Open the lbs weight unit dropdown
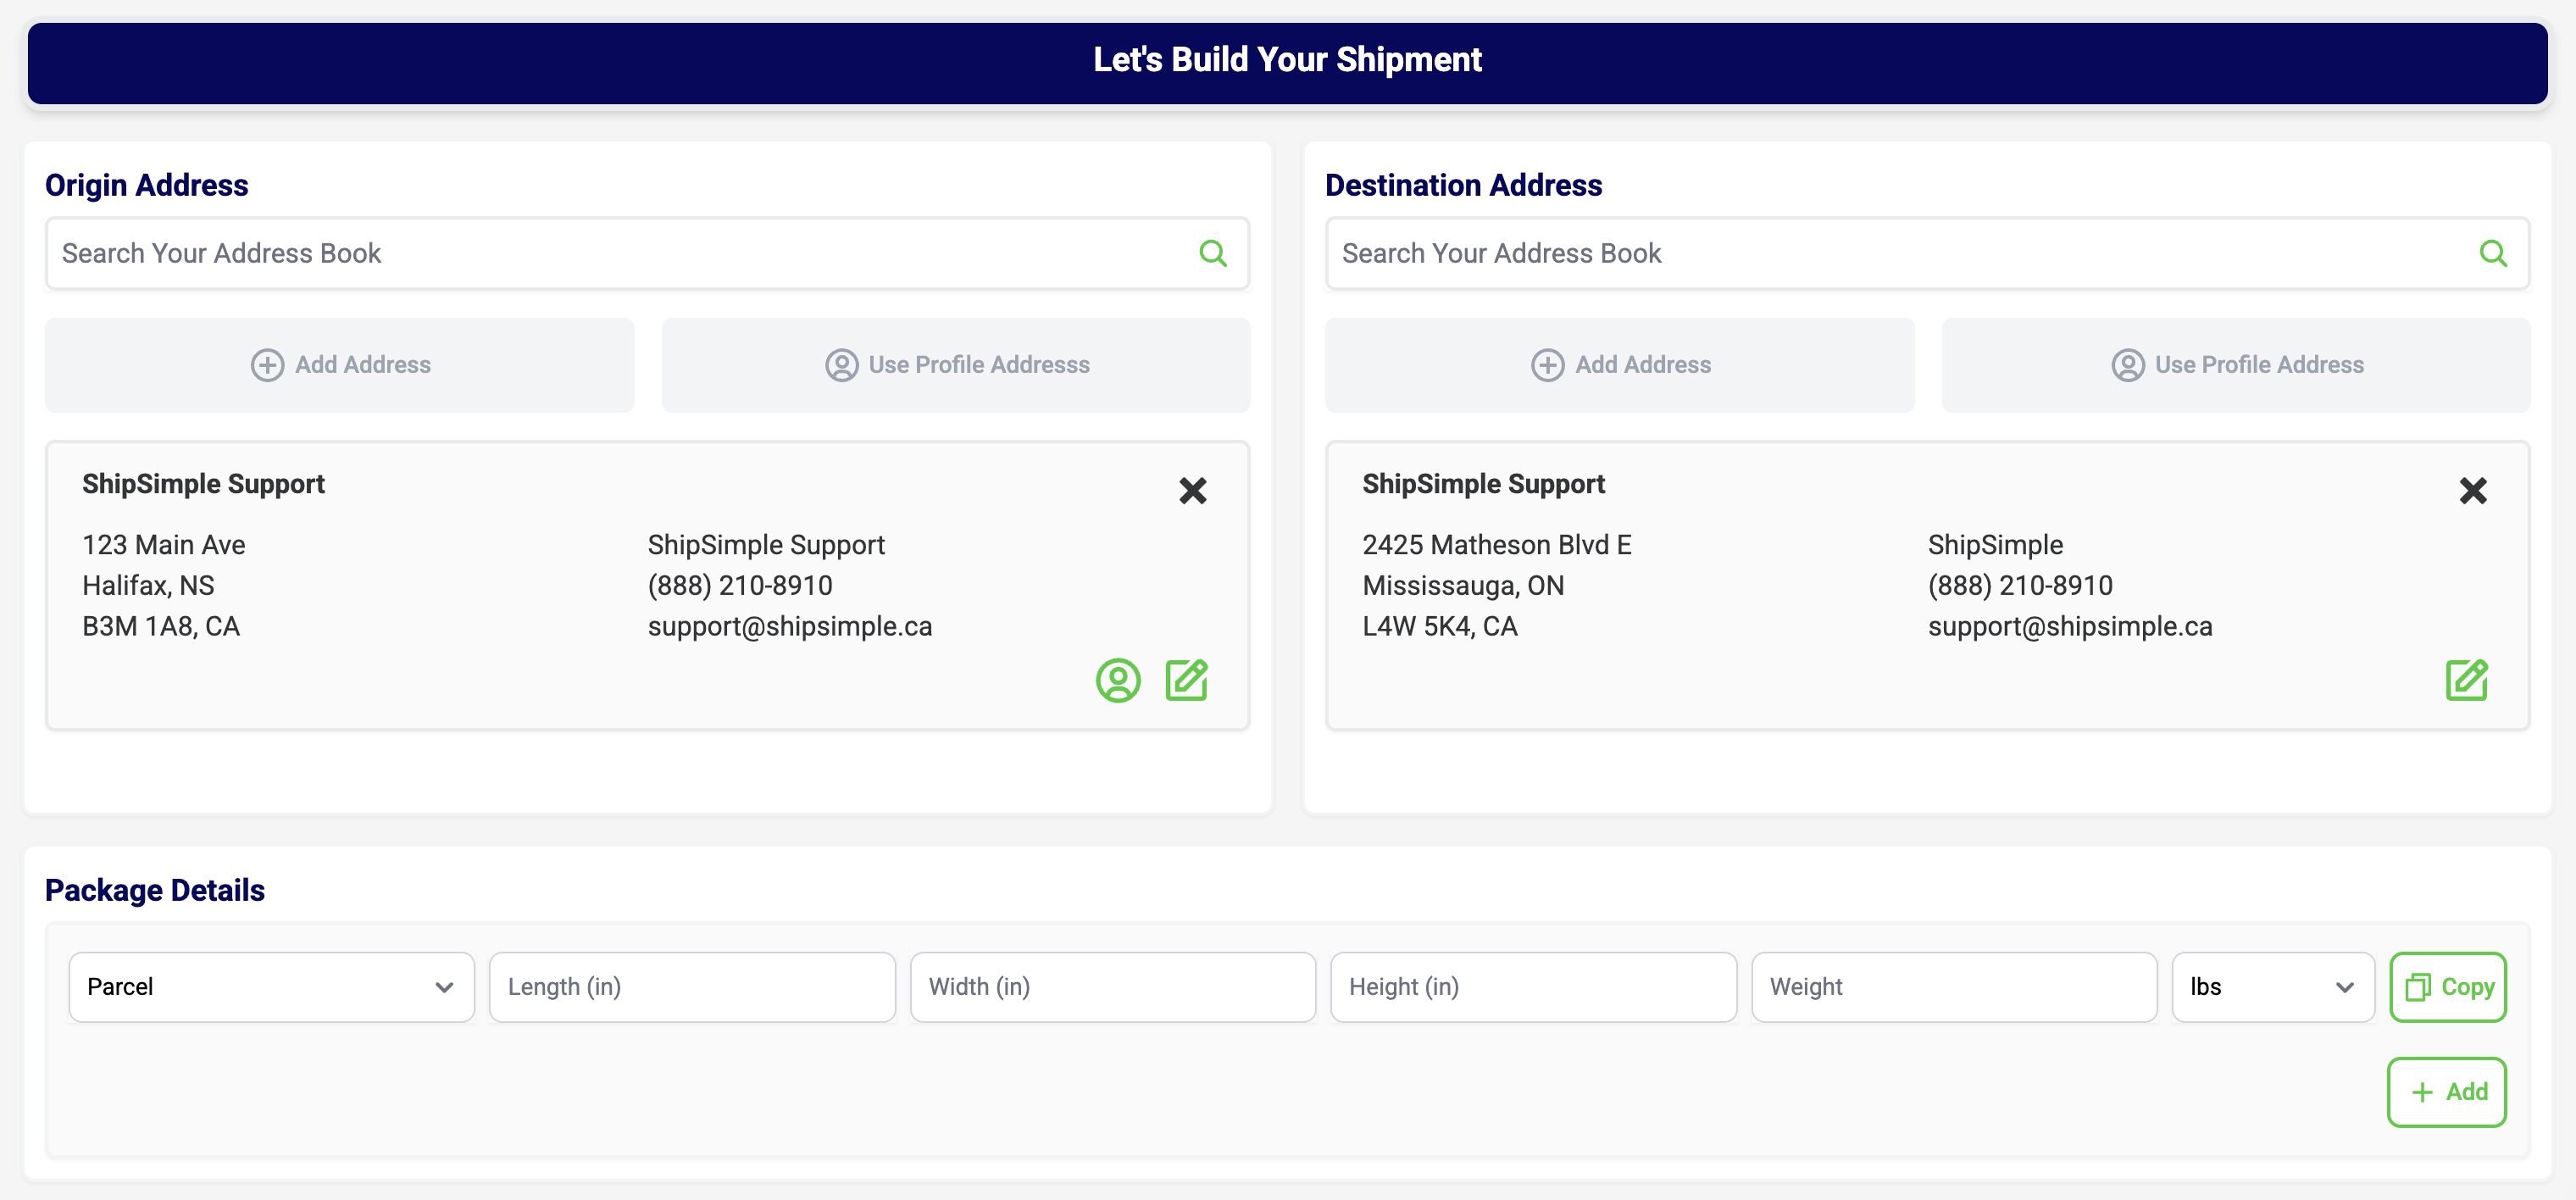Viewport: 2576px width, 1200px height. coord(2272,987)
